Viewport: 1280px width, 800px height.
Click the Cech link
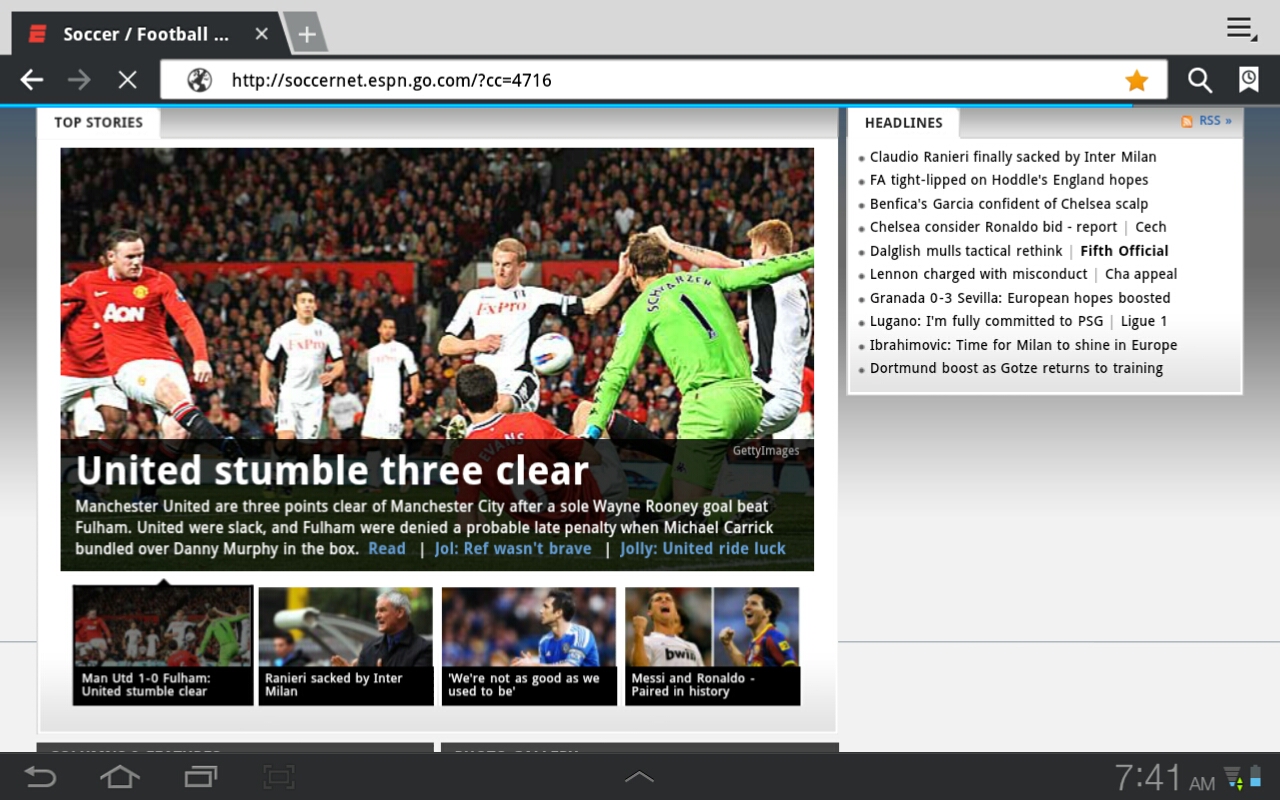[1151, 227]
